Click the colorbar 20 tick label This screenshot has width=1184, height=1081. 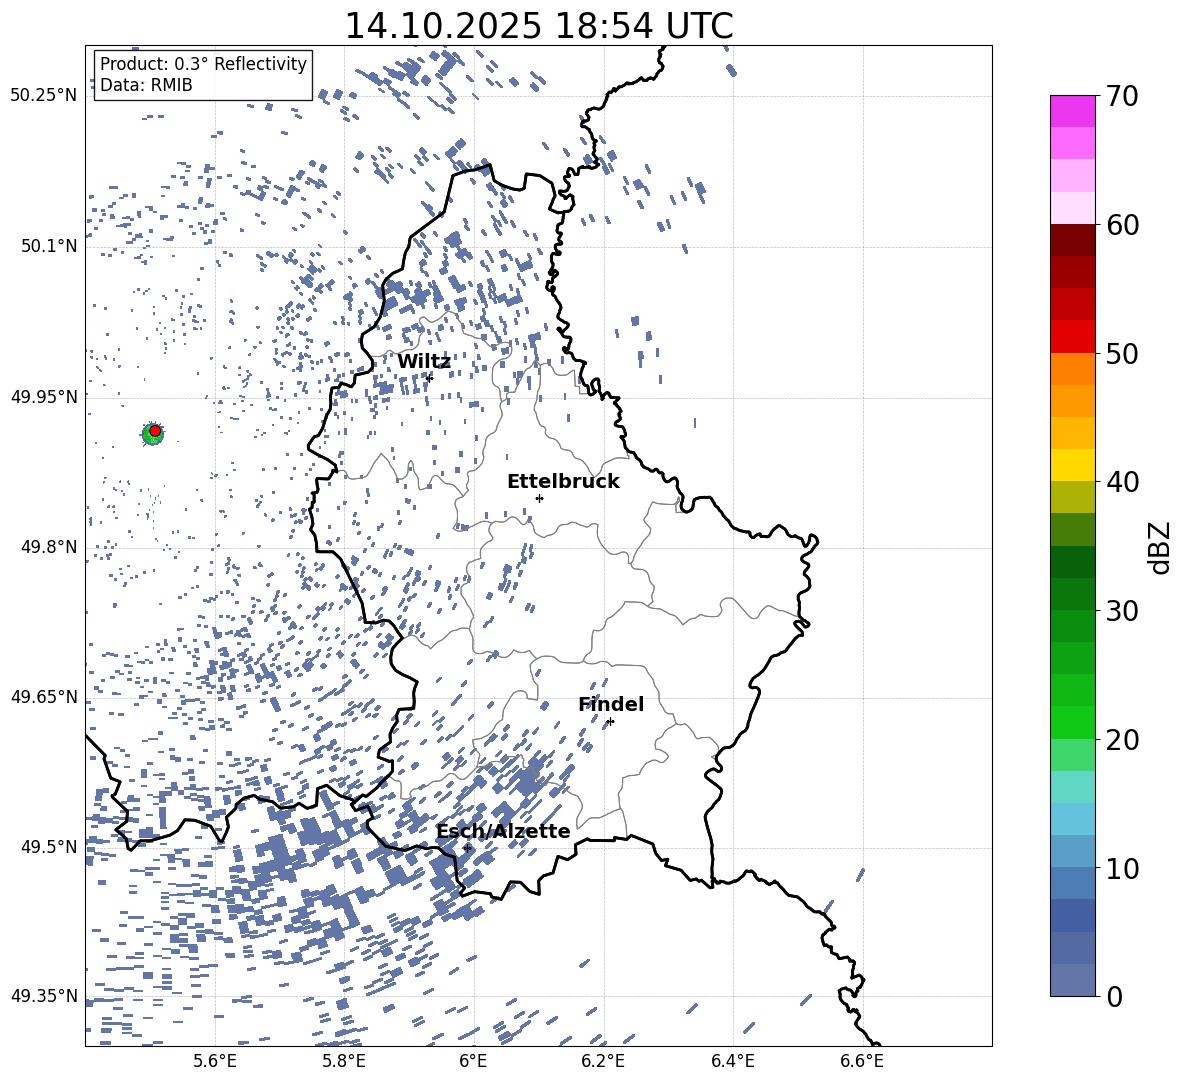click(x=1122, y=739)
